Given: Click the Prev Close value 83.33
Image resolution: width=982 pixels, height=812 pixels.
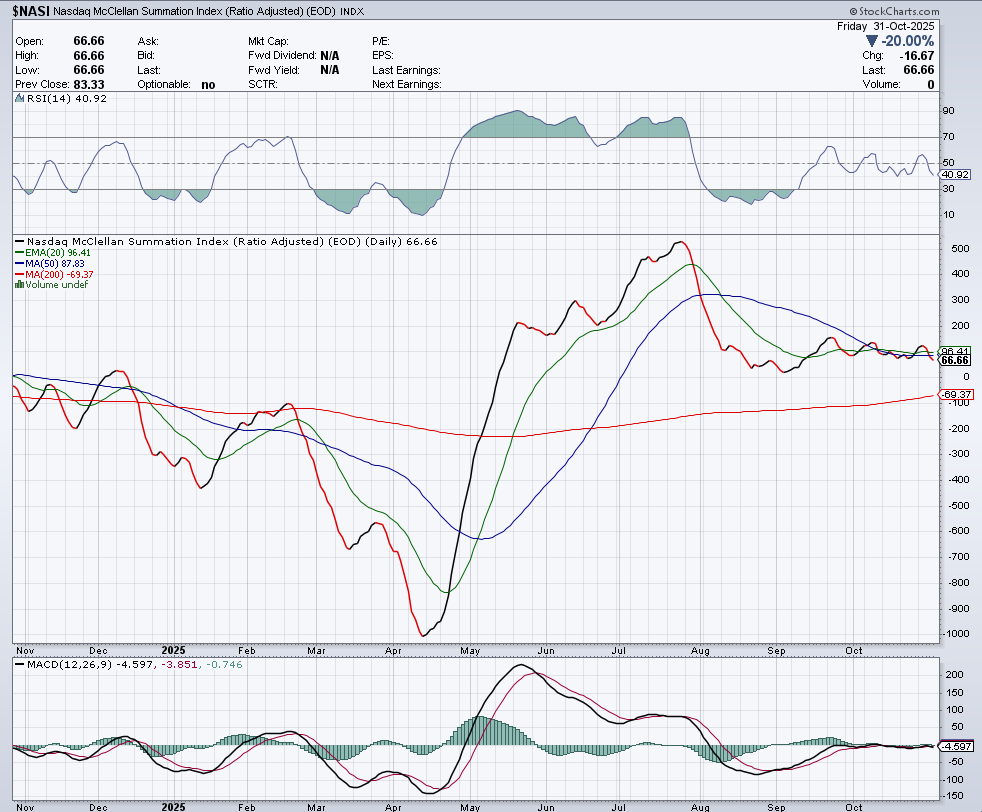Looking at the screenshot, I should click(89, 85).
